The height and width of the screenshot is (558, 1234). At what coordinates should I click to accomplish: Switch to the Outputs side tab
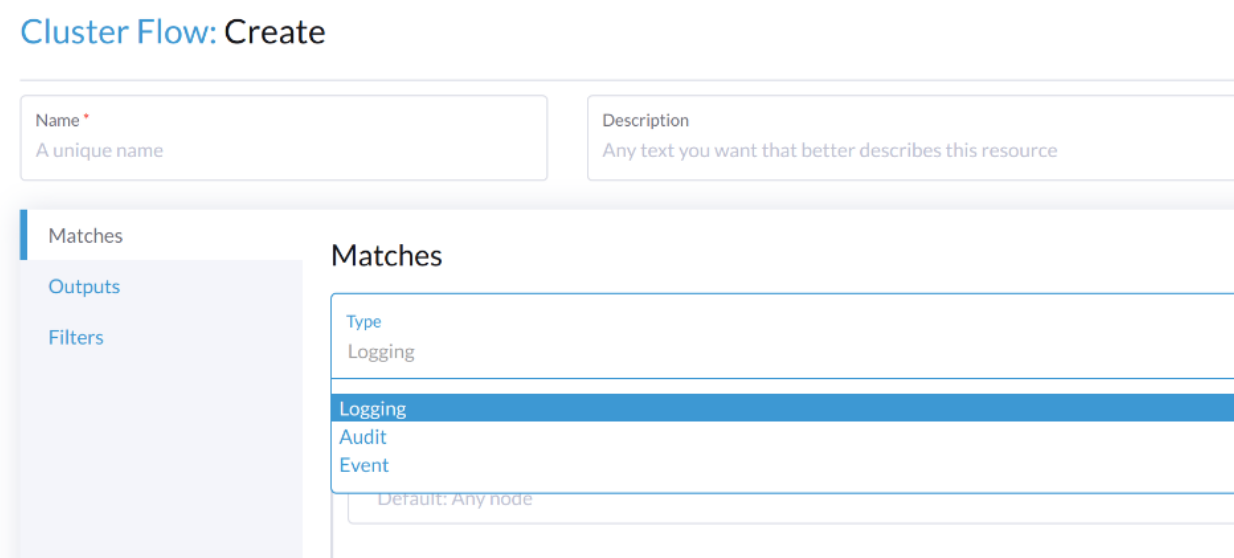pos(84,287)
